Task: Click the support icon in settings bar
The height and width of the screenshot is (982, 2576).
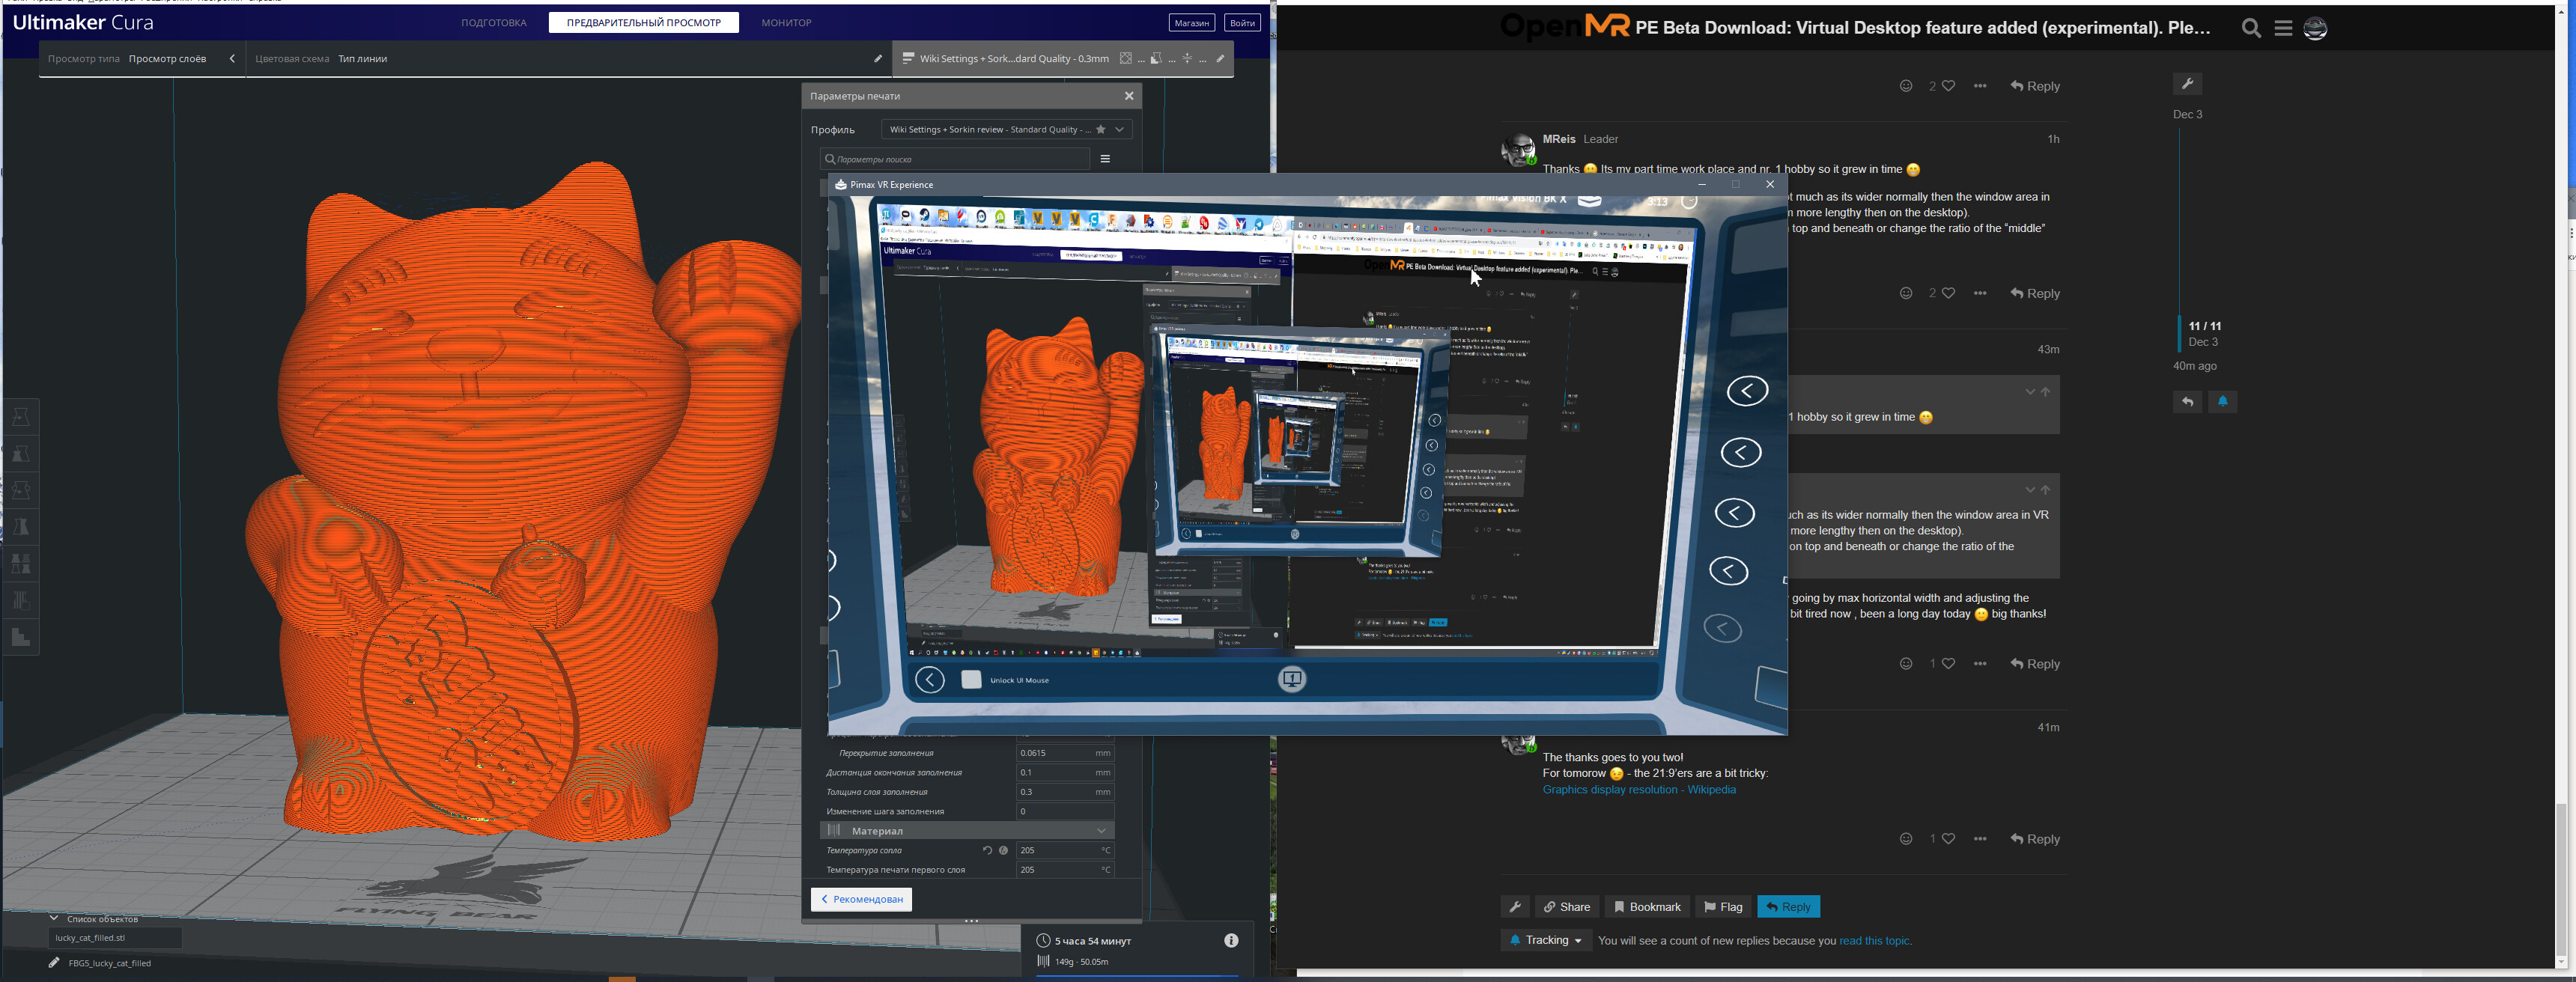Action: (x=1156, y=58)
